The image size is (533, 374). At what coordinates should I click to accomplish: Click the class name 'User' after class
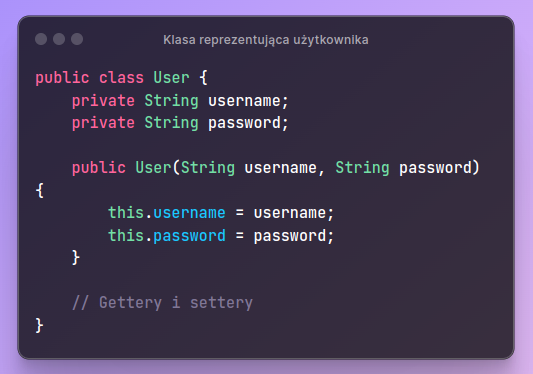tap(171, 78)
